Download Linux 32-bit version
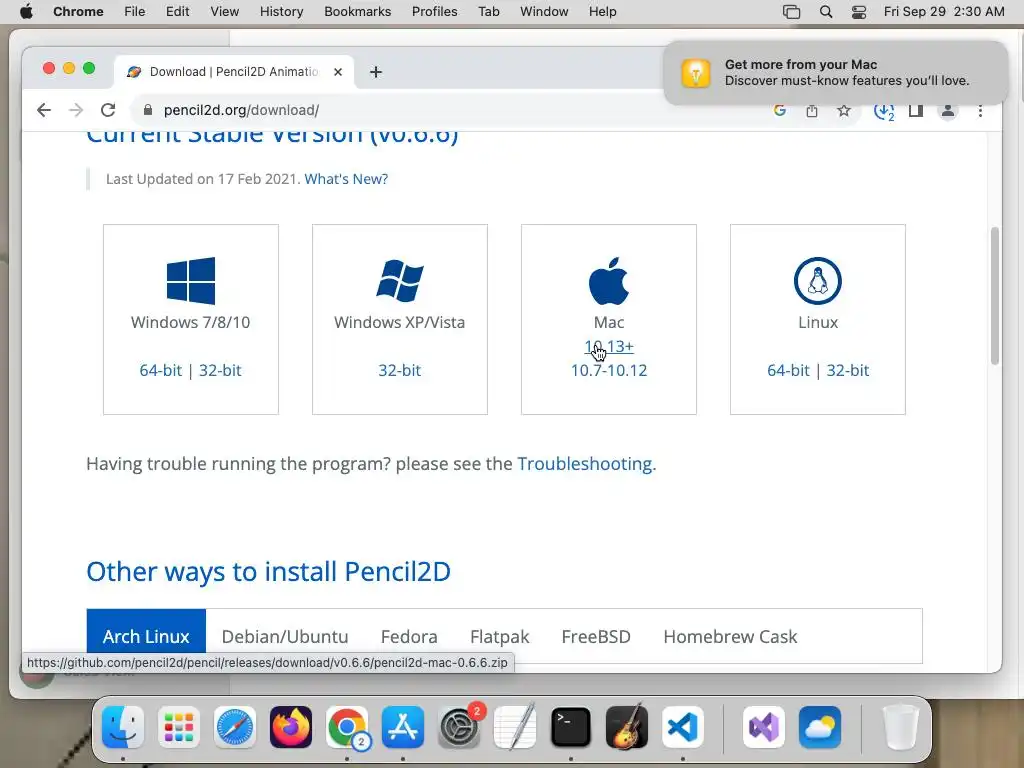The image size is (1024, 768). (848, 370)
